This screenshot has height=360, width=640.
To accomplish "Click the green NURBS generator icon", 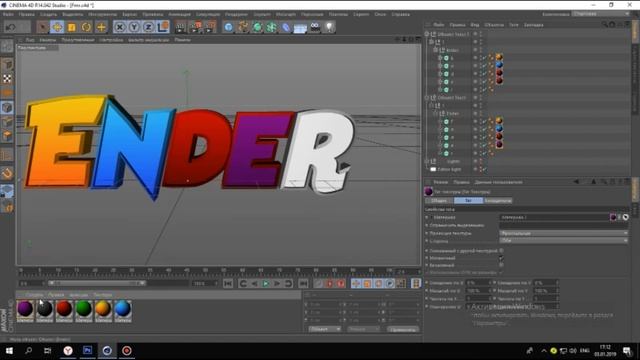I will [x=257, y=27].
